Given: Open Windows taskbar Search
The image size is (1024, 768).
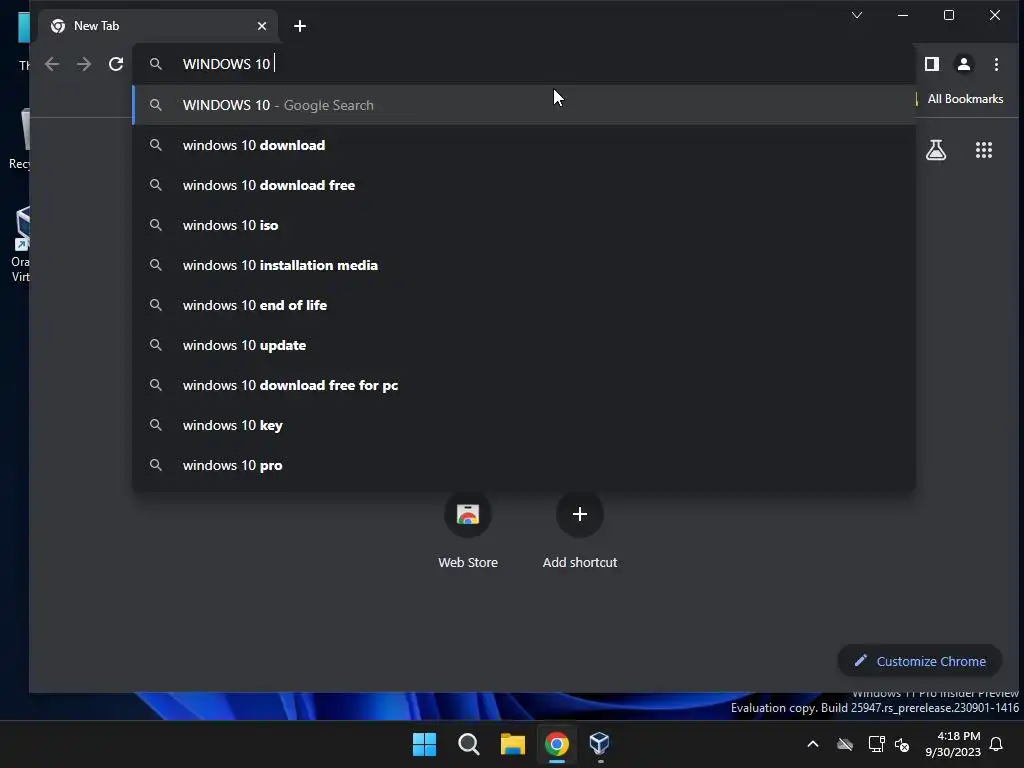Looking at the screenshot, I should coord(468,744).
